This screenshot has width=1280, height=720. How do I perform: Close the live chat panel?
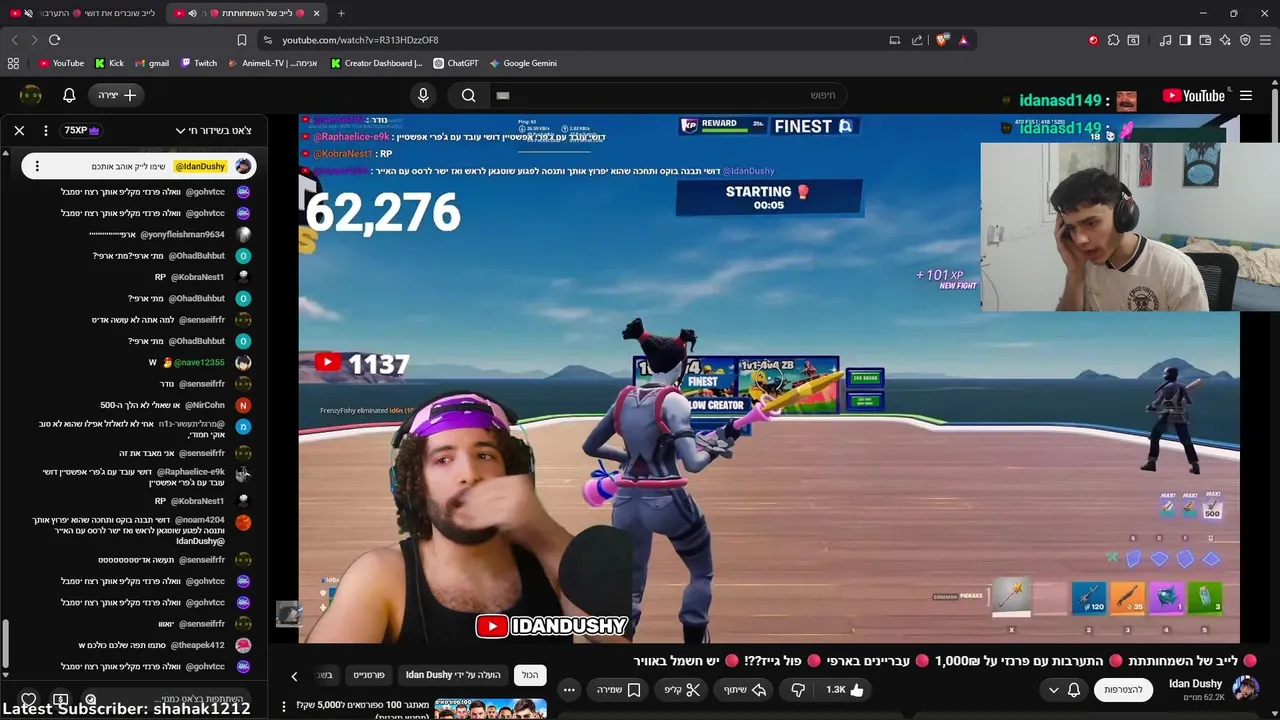19,130
